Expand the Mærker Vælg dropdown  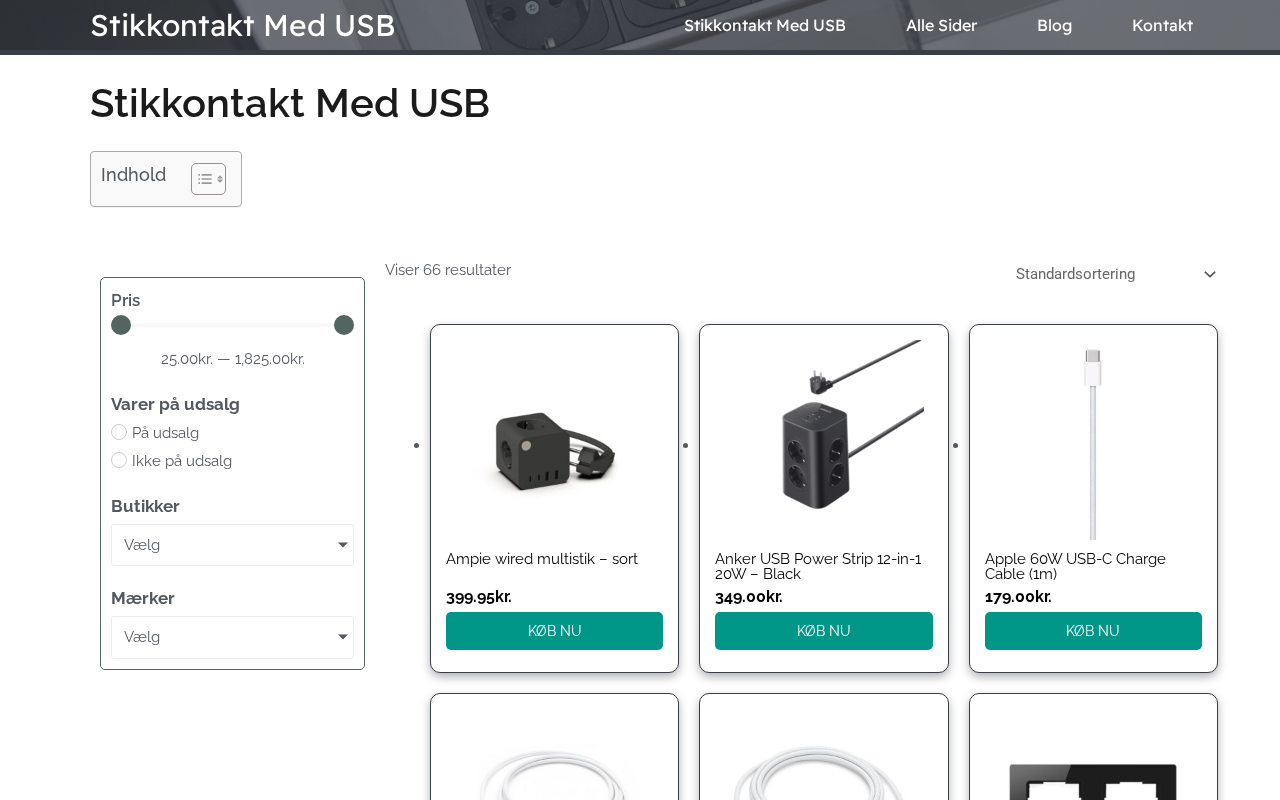[232, 637]
